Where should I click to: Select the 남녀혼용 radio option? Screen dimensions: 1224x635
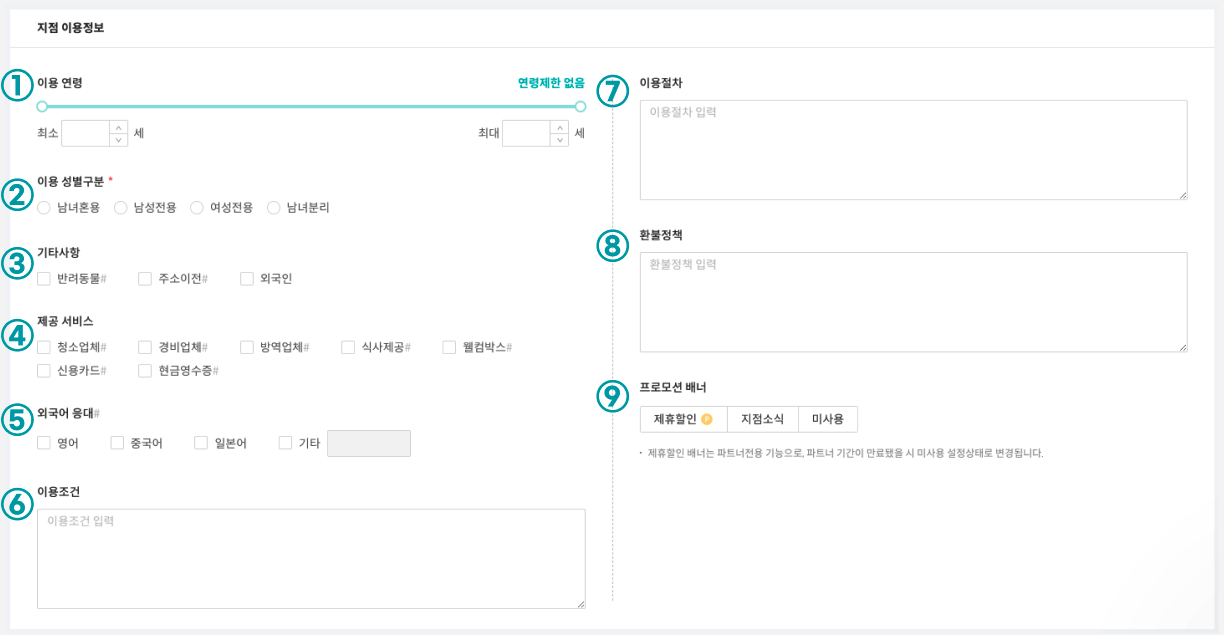[44, 208]
